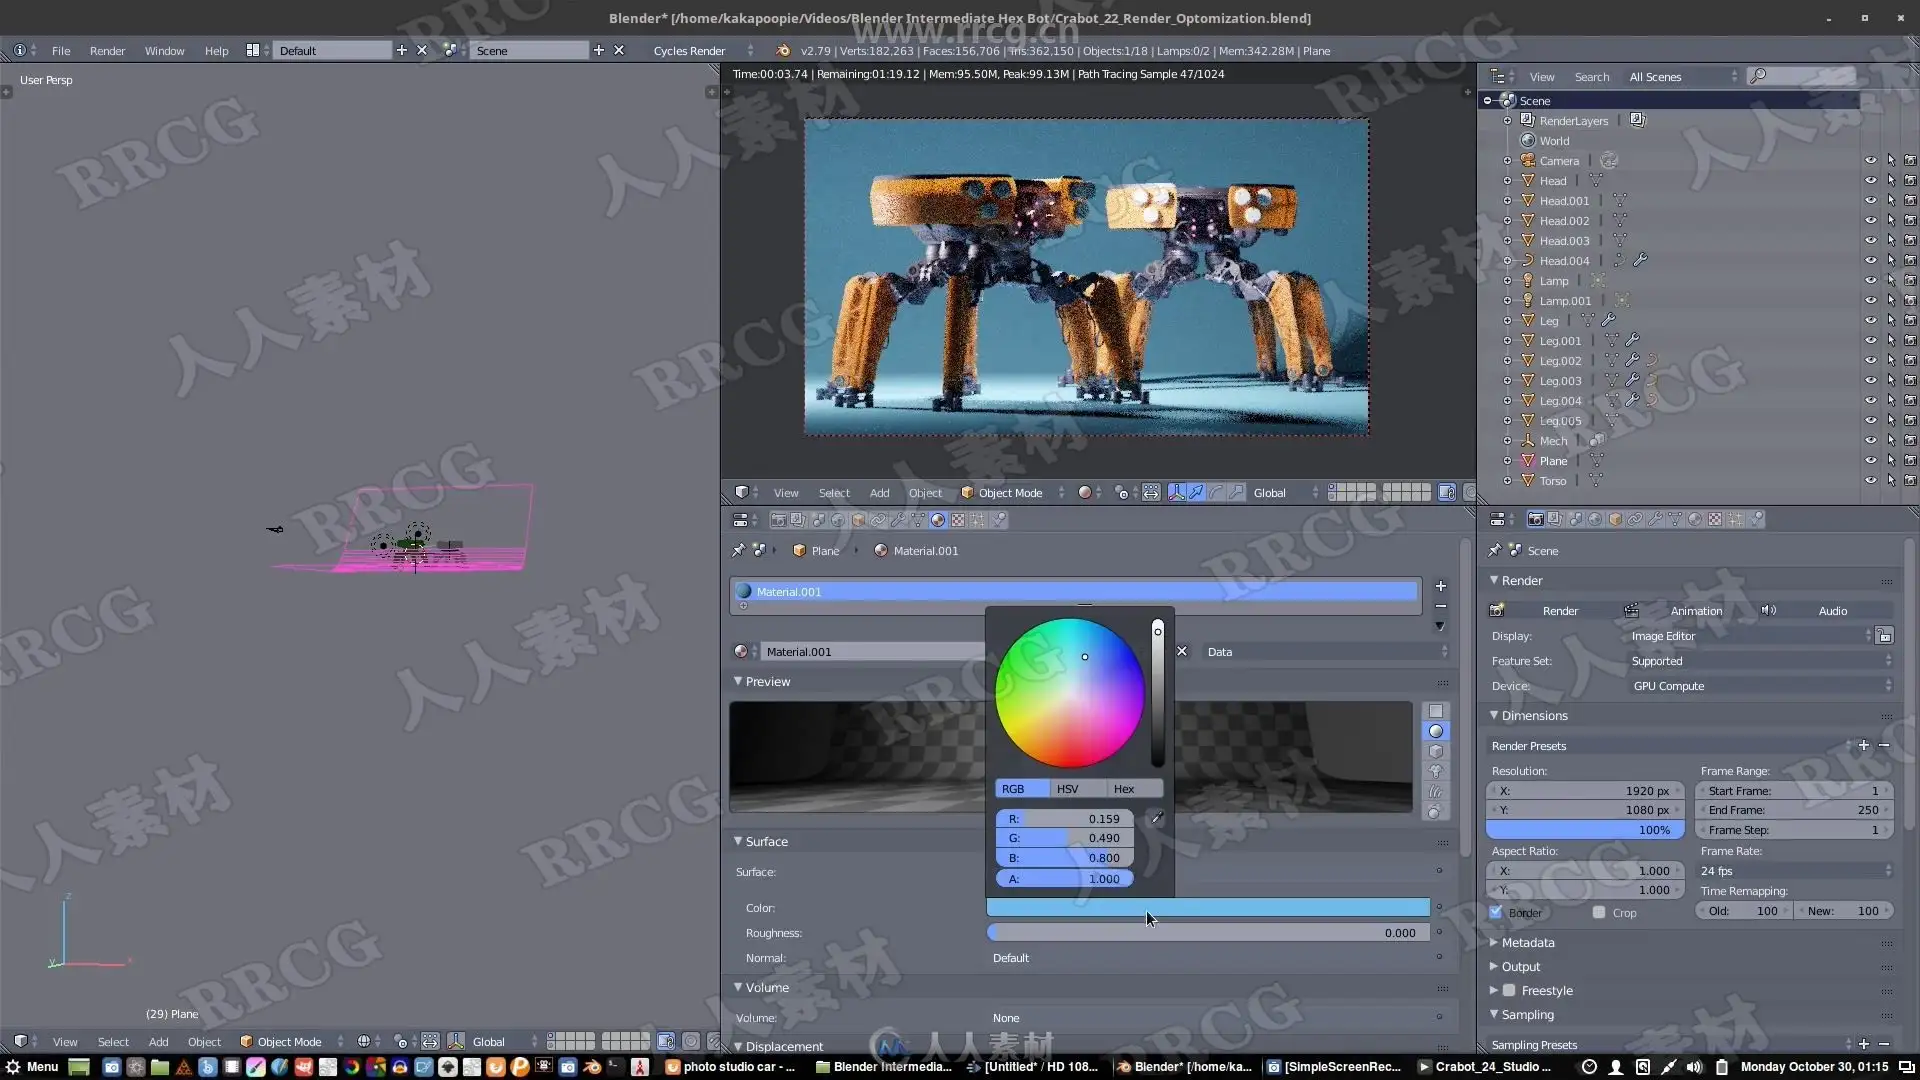Choose the sphere preview type icon
This screenshot has width=1920, height=1080.
coord(1435,731)
